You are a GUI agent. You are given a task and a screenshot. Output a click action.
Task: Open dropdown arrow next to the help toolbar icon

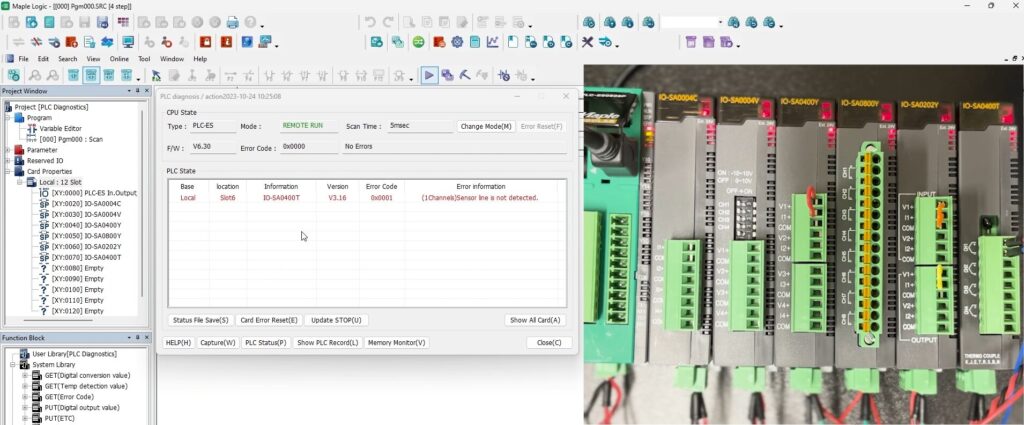pyautogui.click(x=263, y=25)
